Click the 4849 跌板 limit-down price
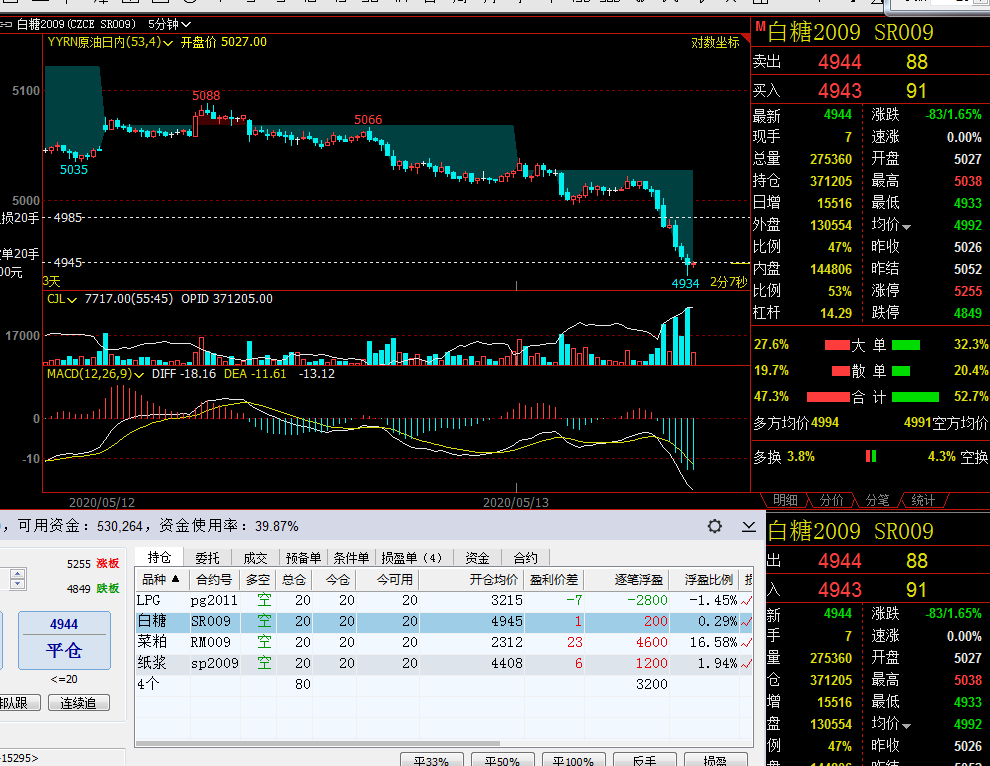Viewport: 990px width, 766px height. point(93,589)
